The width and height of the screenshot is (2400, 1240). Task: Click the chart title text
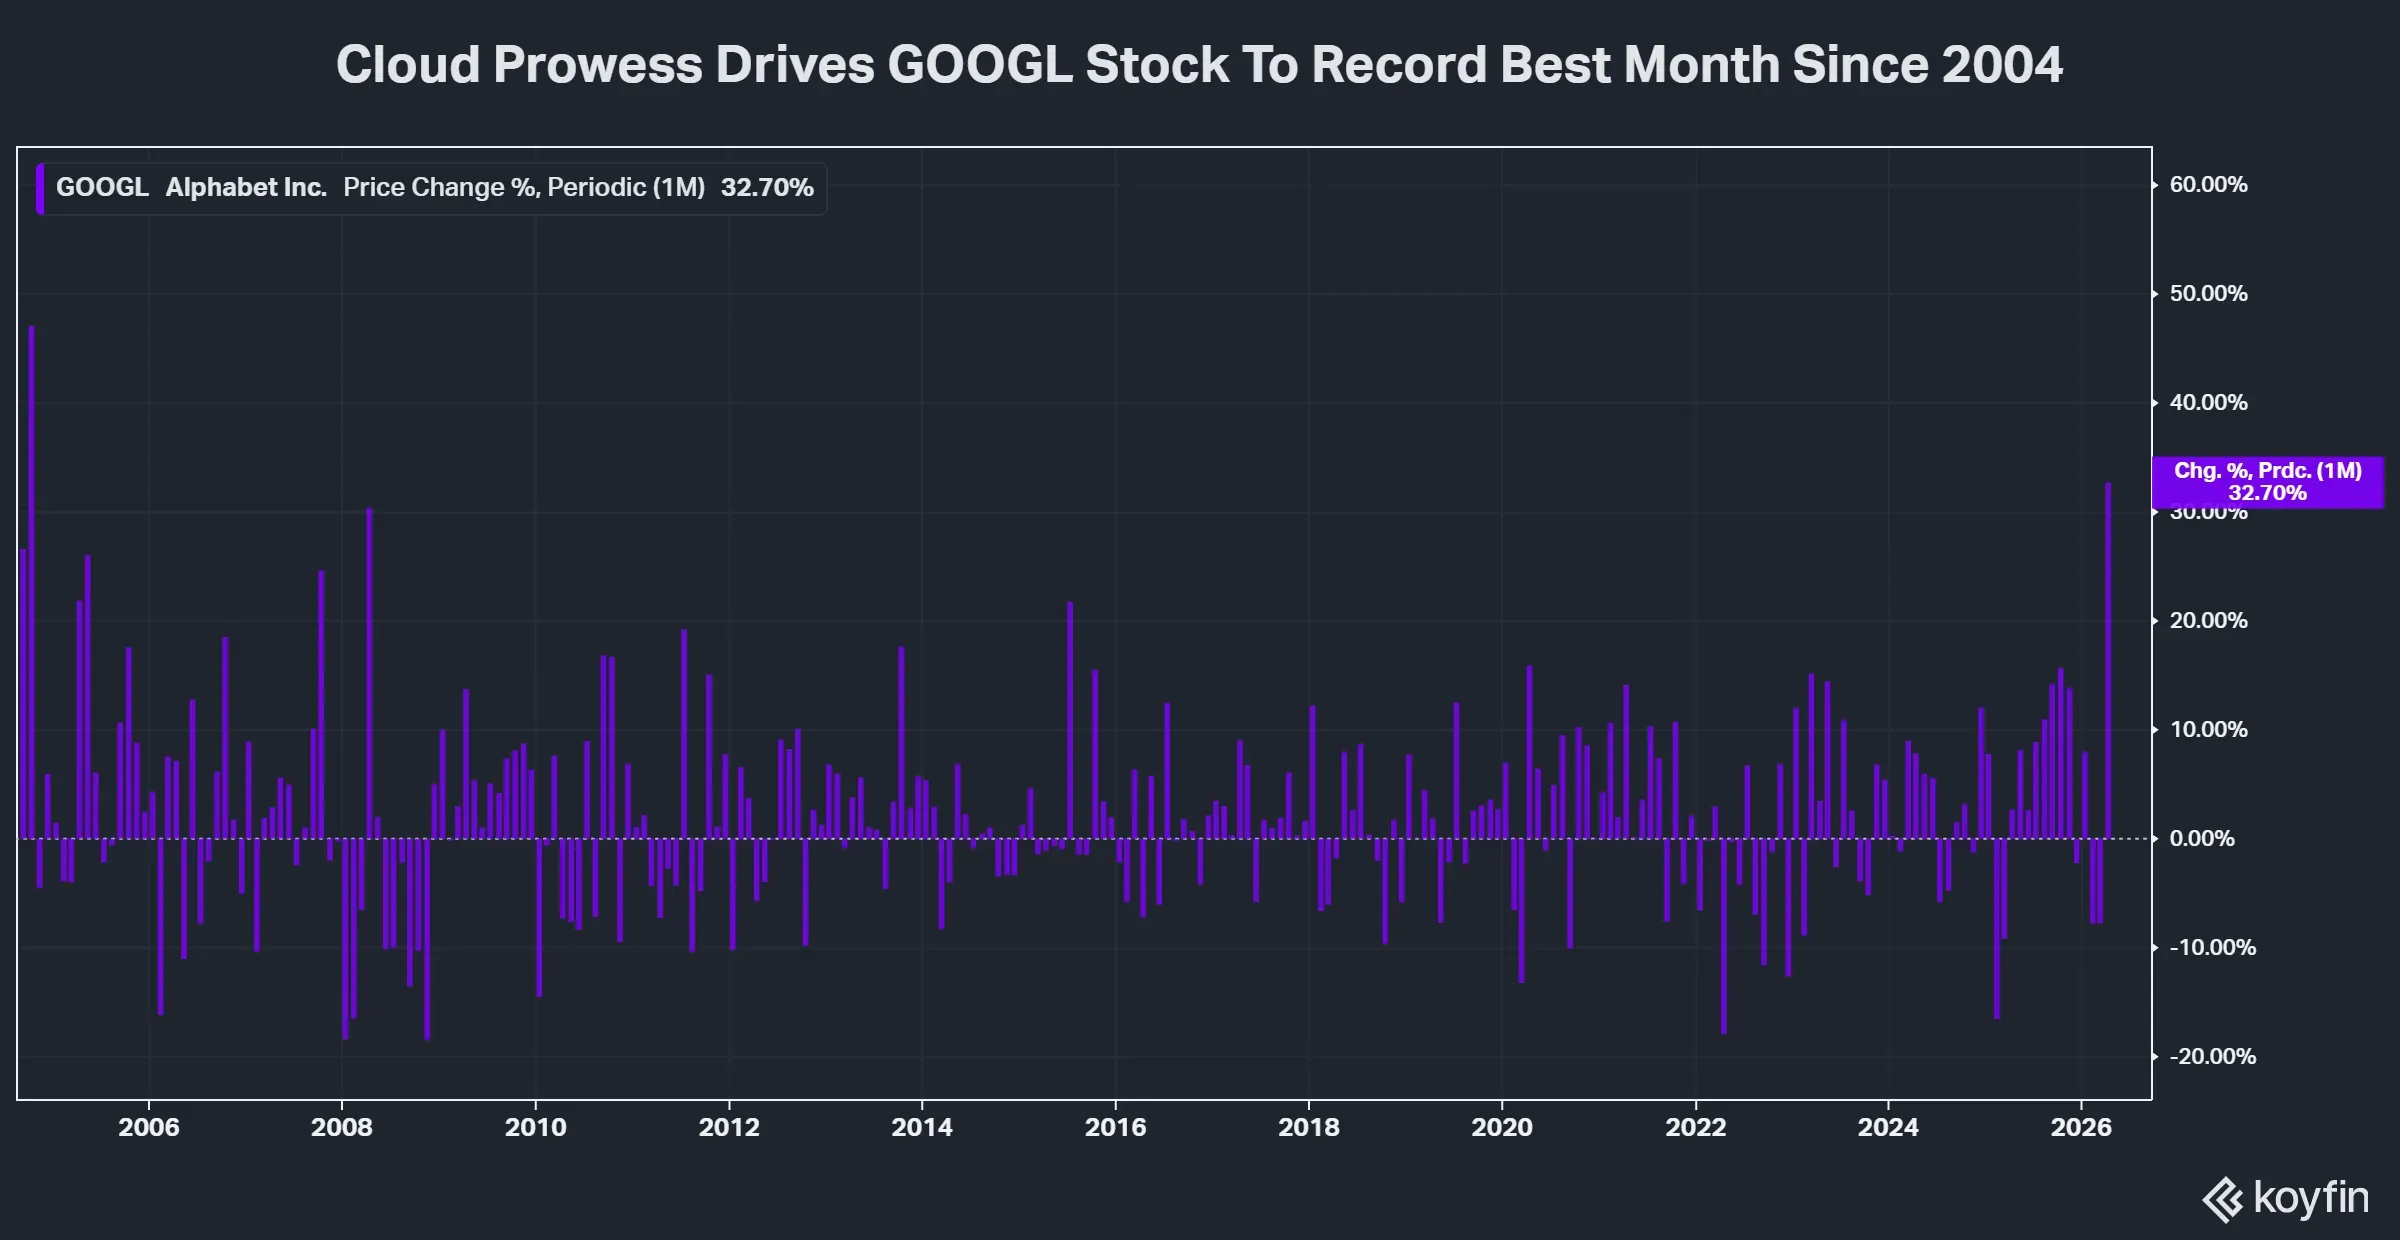pos(1199,65)
